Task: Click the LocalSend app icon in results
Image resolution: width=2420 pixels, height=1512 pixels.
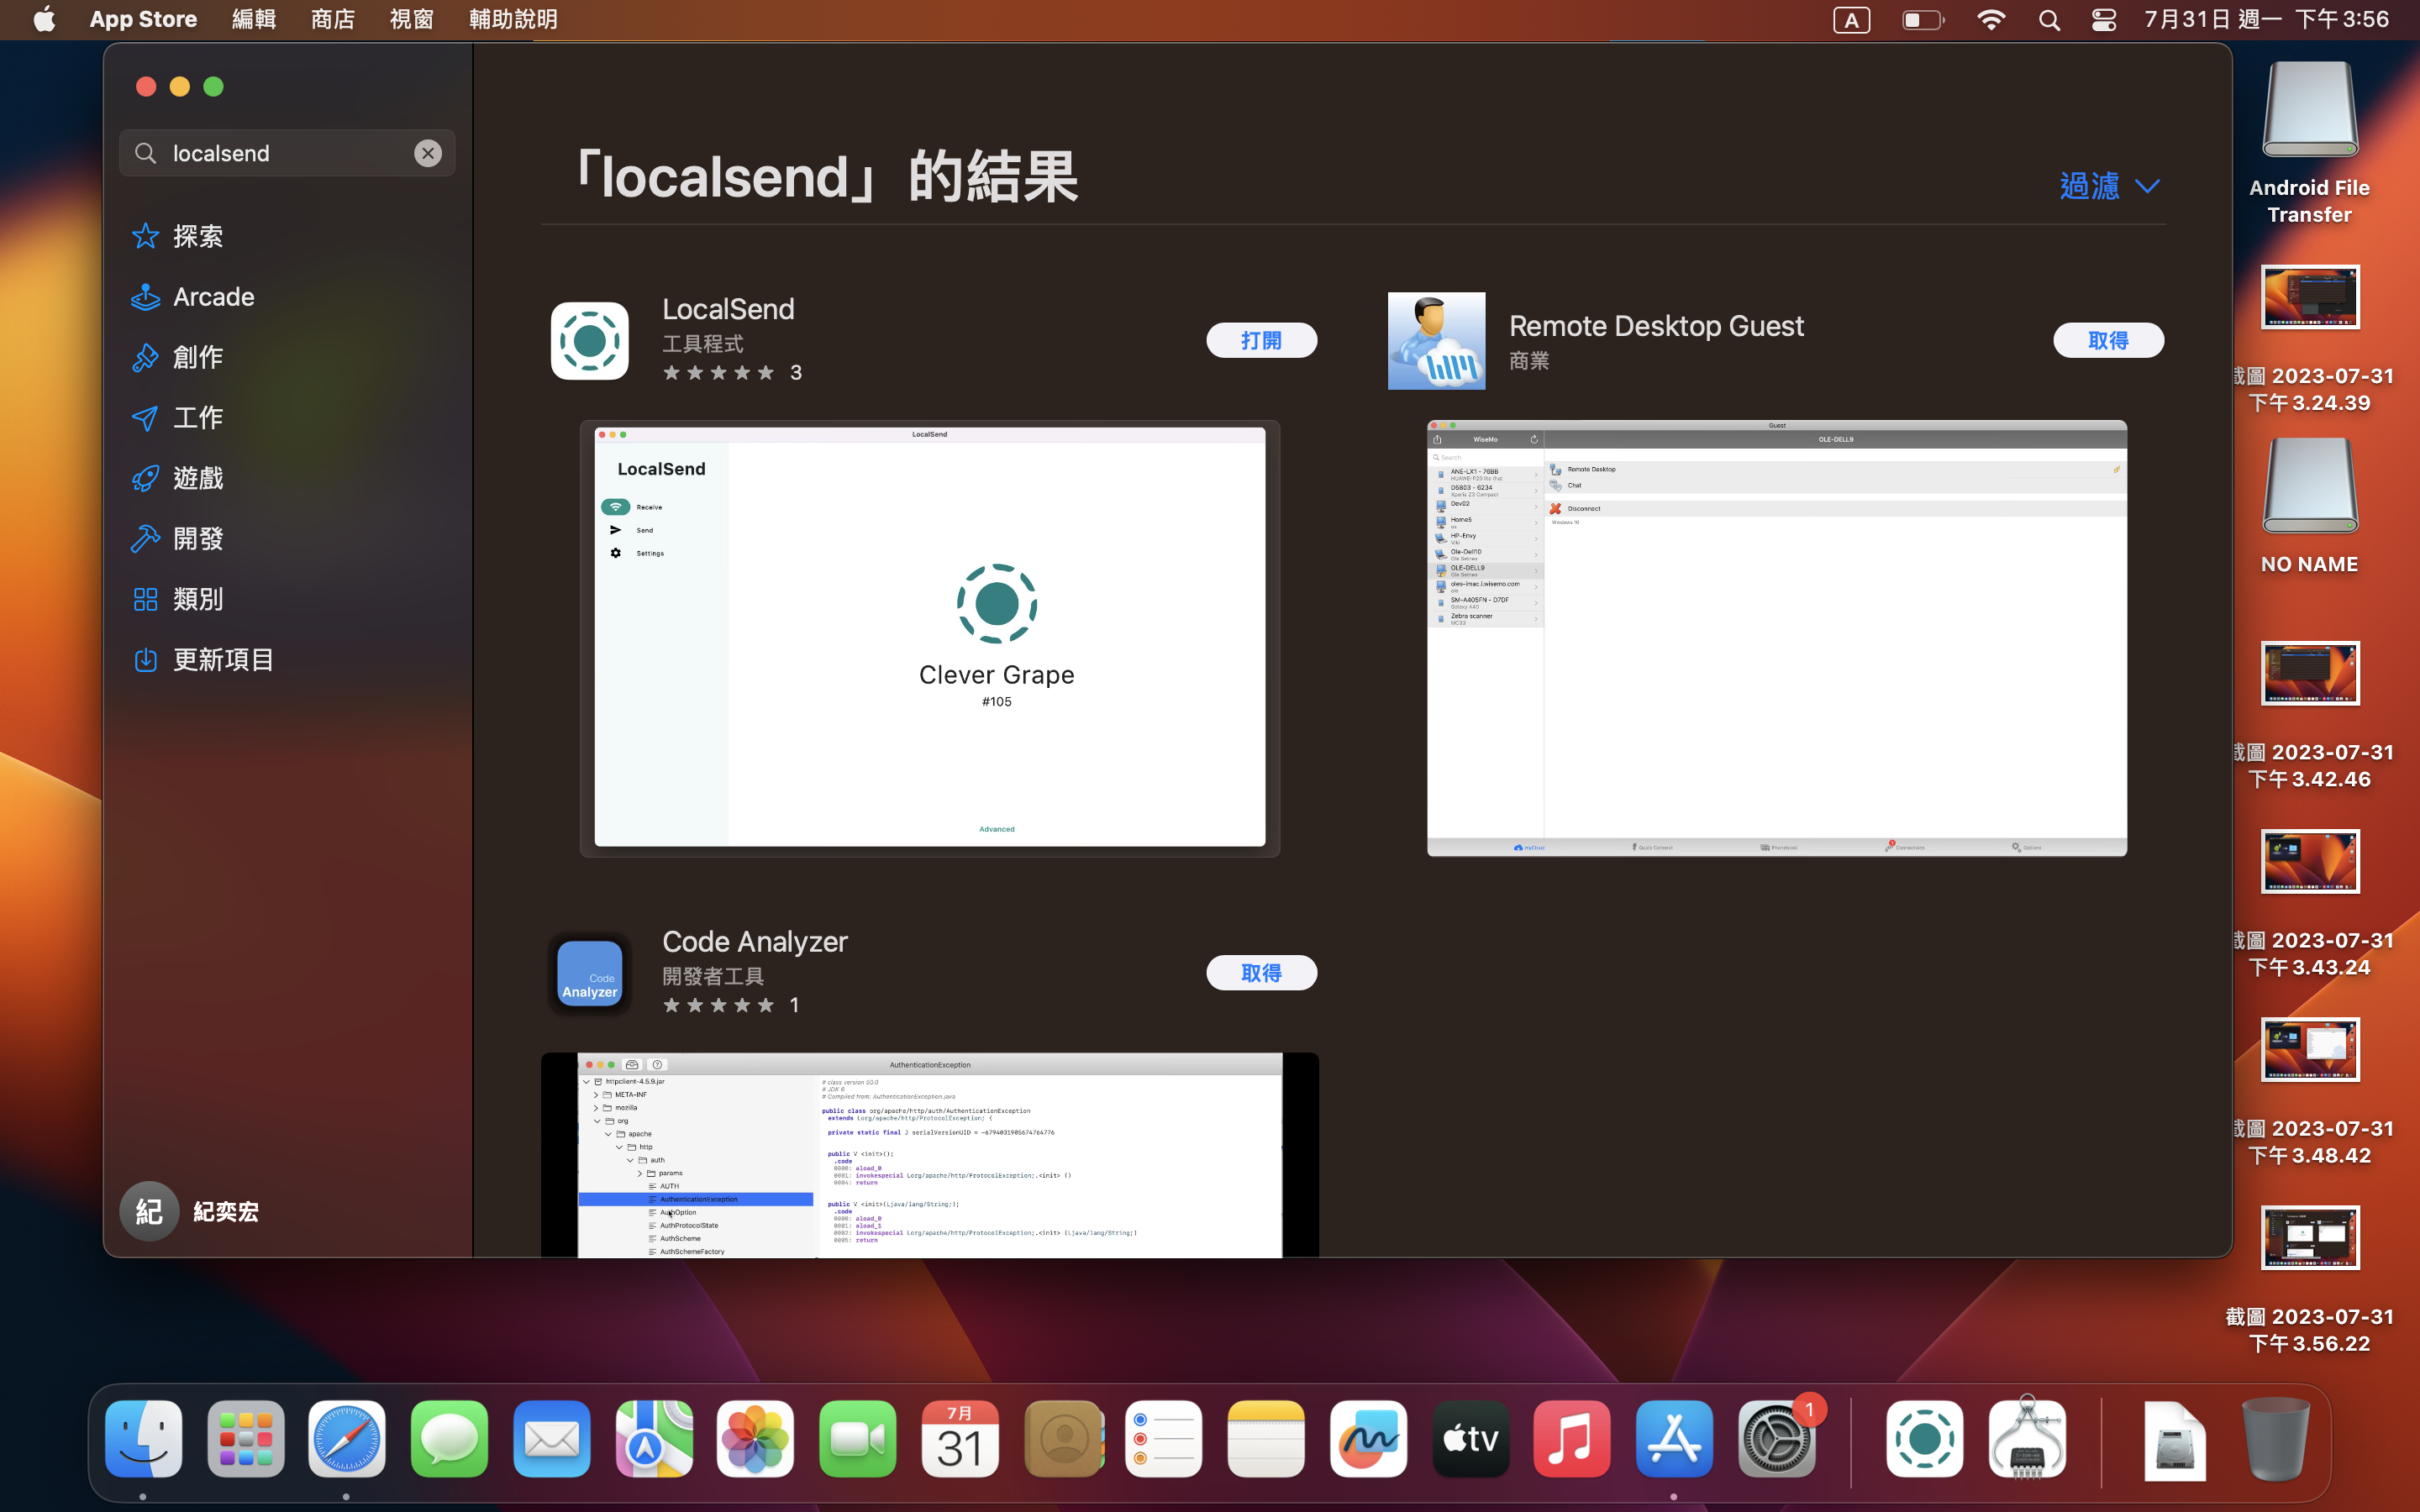Action: [x=590, y=341]
